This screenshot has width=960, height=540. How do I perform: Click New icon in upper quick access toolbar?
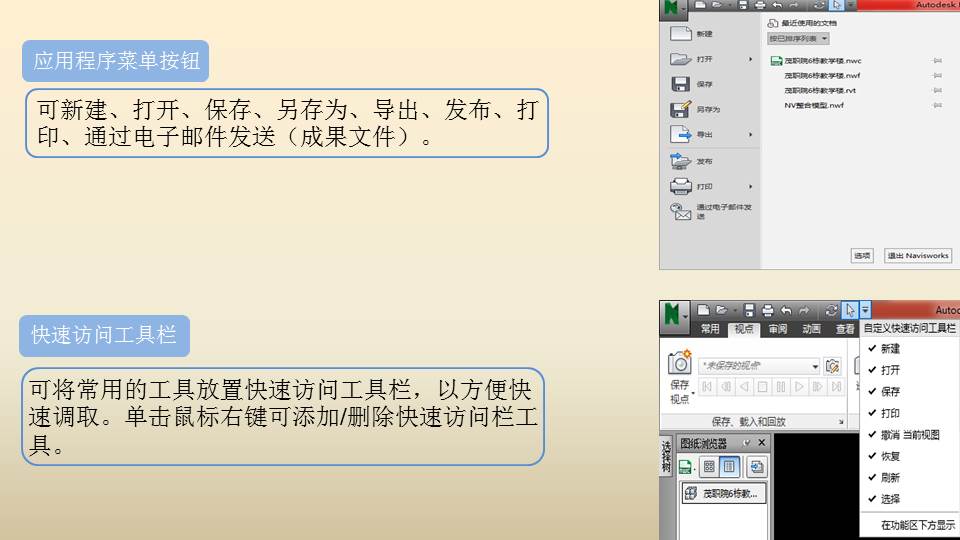click(700, 5)
